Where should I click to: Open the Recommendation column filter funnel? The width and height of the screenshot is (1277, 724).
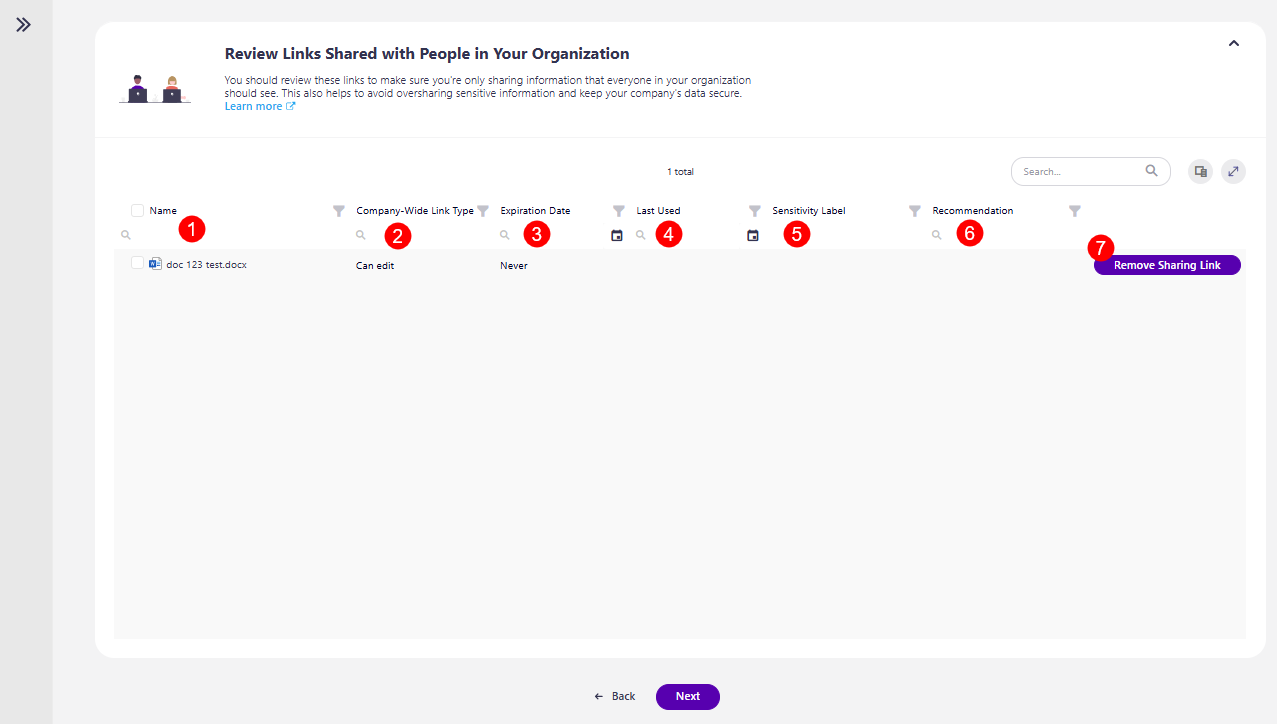[1074, 211]
